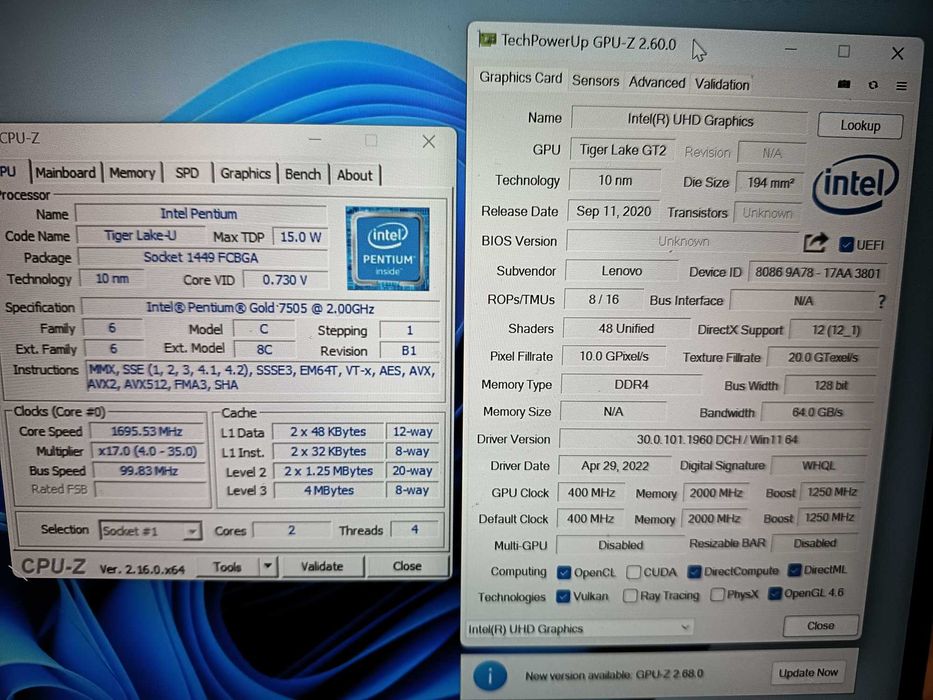Click the Specification field Pentium Gold 7505
This screenshot has height=700, width=933.
(x=261, y=308)
